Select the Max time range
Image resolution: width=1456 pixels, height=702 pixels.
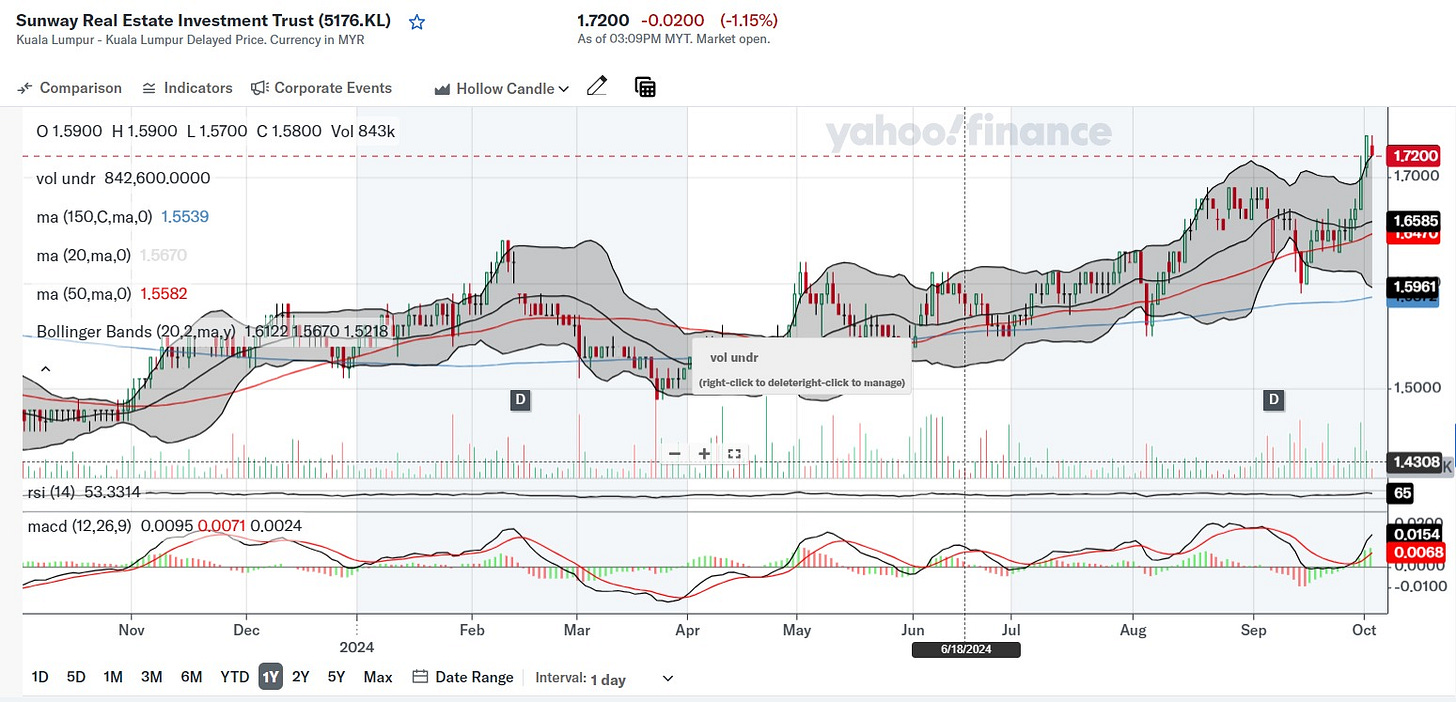(x=378, y=677)
